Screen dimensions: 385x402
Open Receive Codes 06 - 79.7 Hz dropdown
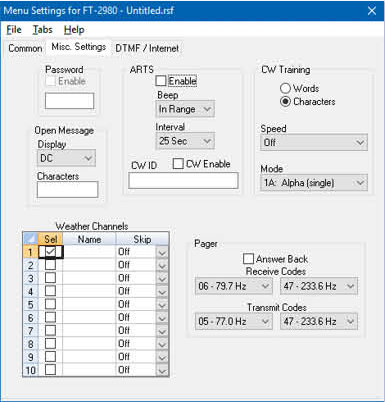click(x=234, y=286)
